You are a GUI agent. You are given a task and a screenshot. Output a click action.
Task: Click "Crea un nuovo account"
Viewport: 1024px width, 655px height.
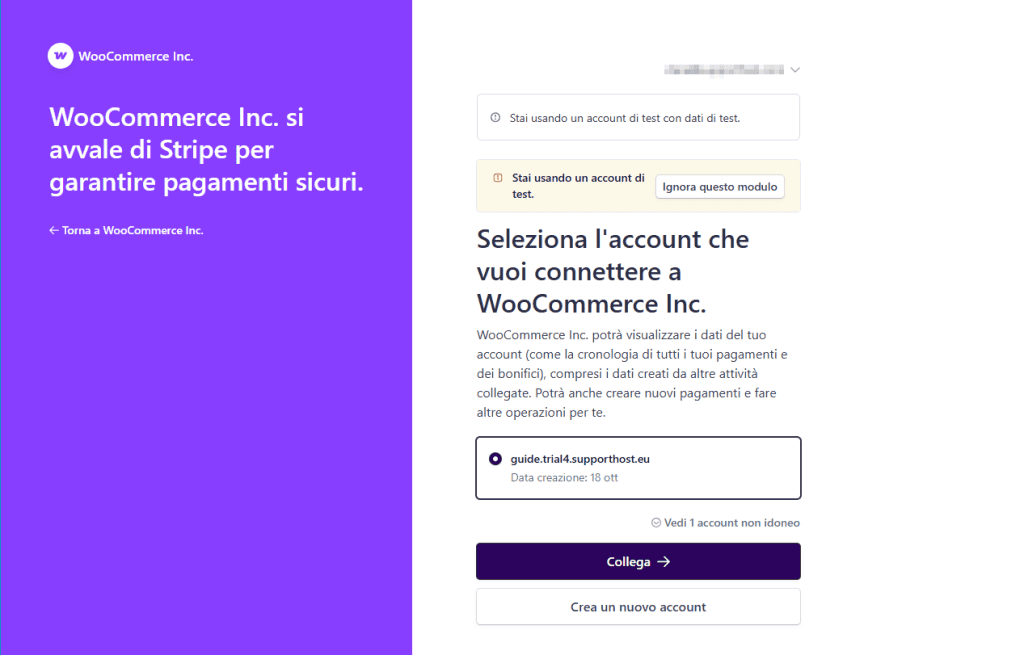(x=637, y=607)
